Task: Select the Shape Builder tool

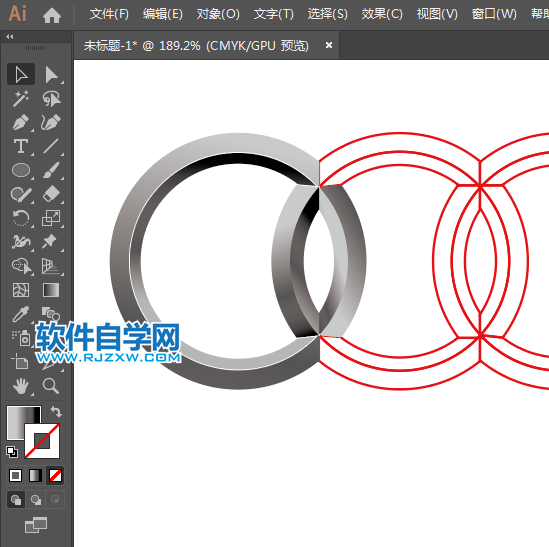Action: 21,266
